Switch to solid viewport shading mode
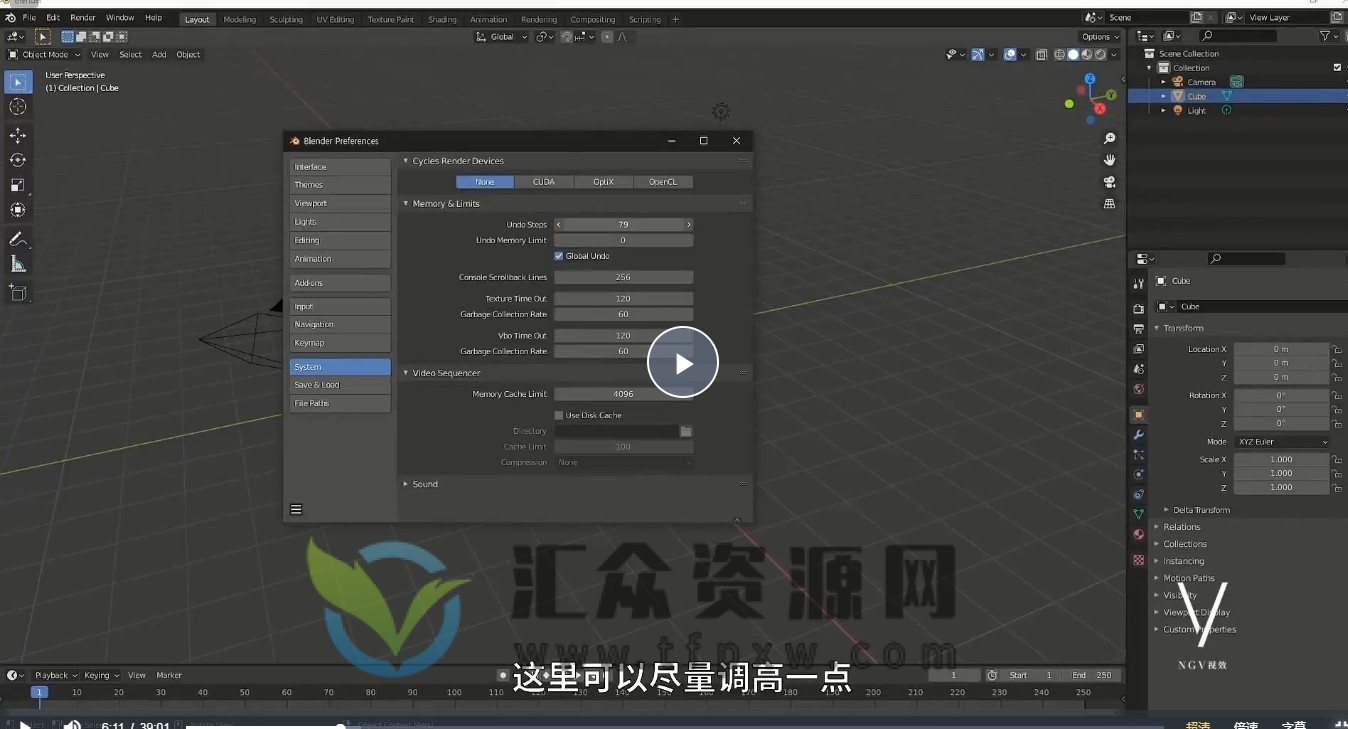The width and height of the screenshot is (1348, 729). (1073, 54)
